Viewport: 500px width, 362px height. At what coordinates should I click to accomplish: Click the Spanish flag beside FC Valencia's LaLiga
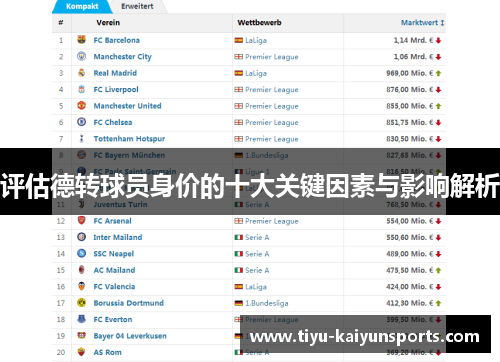239,287
